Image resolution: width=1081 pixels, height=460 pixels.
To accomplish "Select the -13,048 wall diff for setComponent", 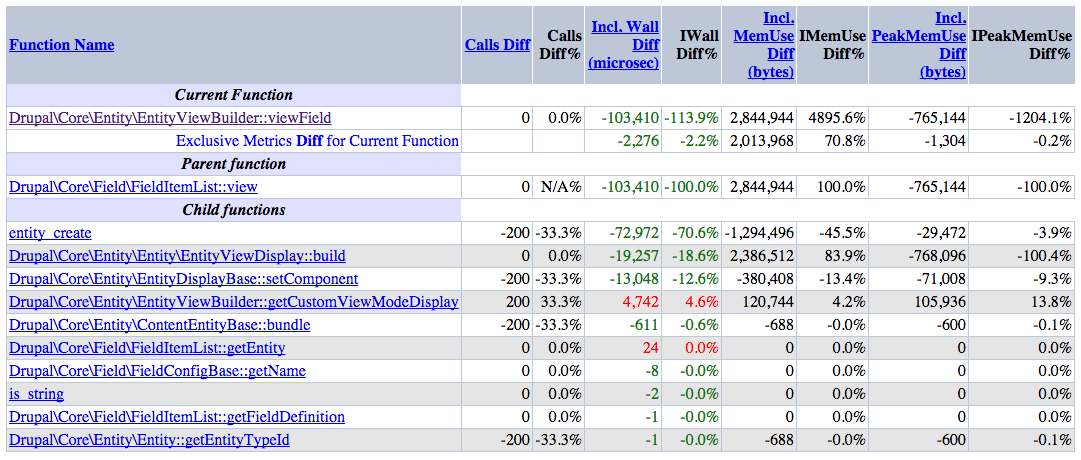I will coord(633,279).
